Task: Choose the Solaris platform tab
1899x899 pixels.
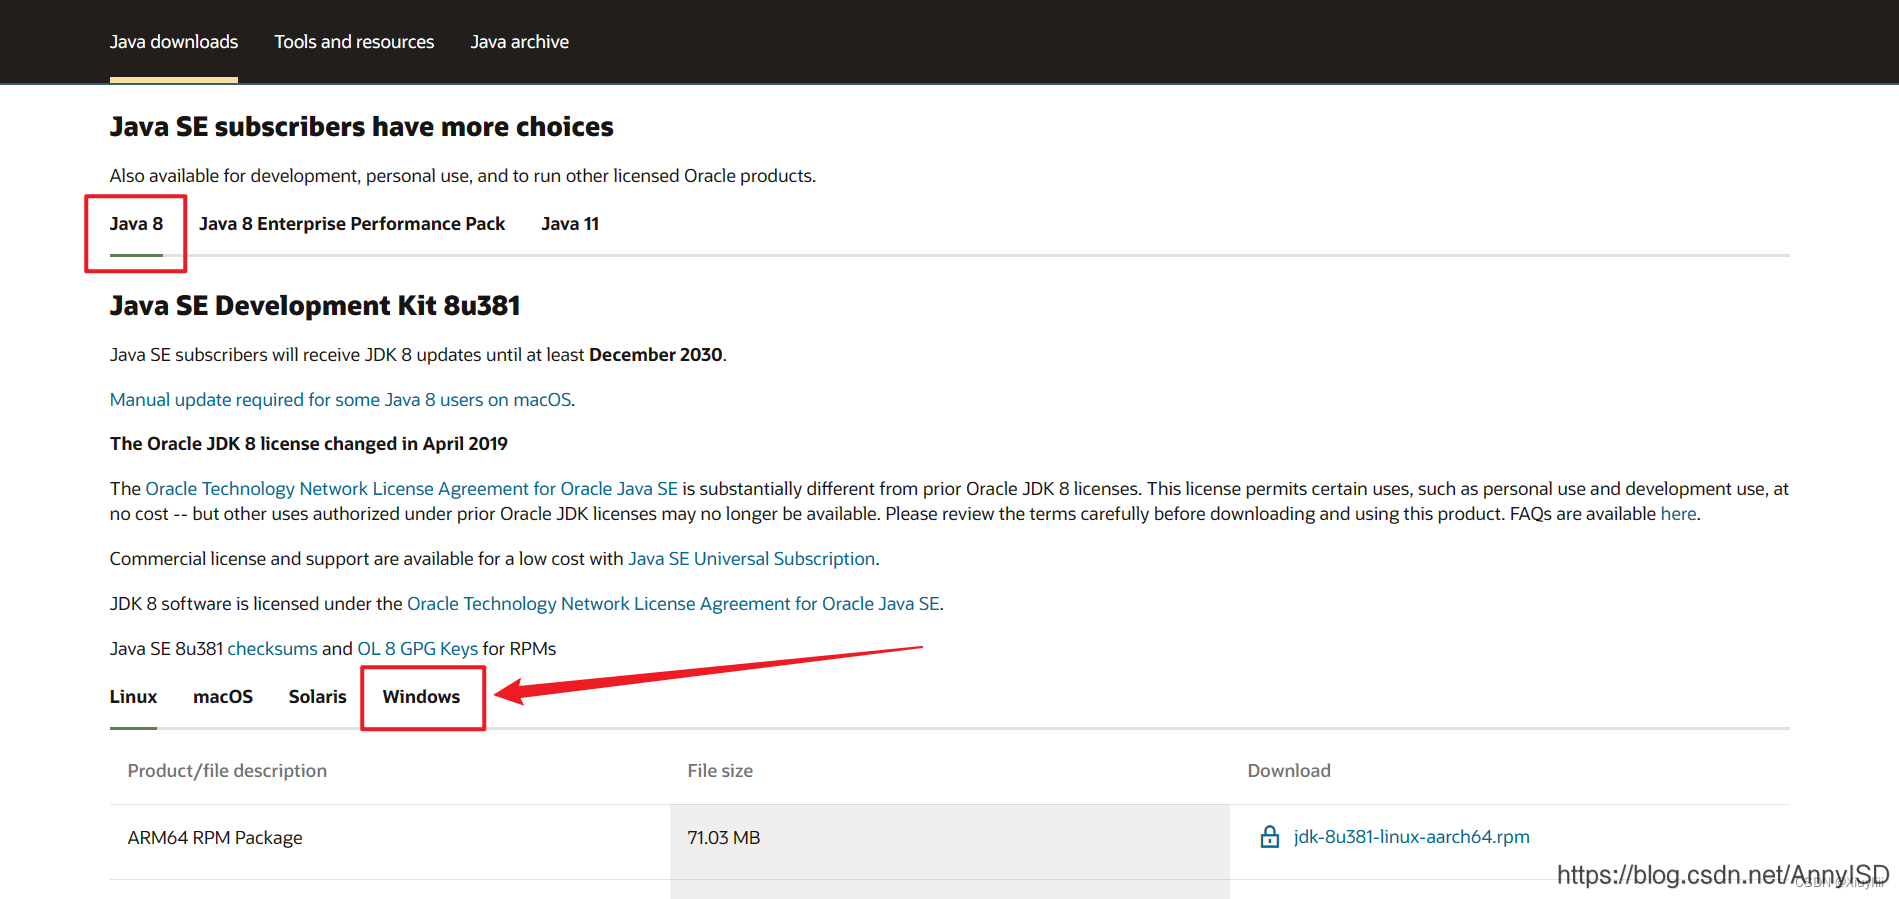Action: (318, 697)
